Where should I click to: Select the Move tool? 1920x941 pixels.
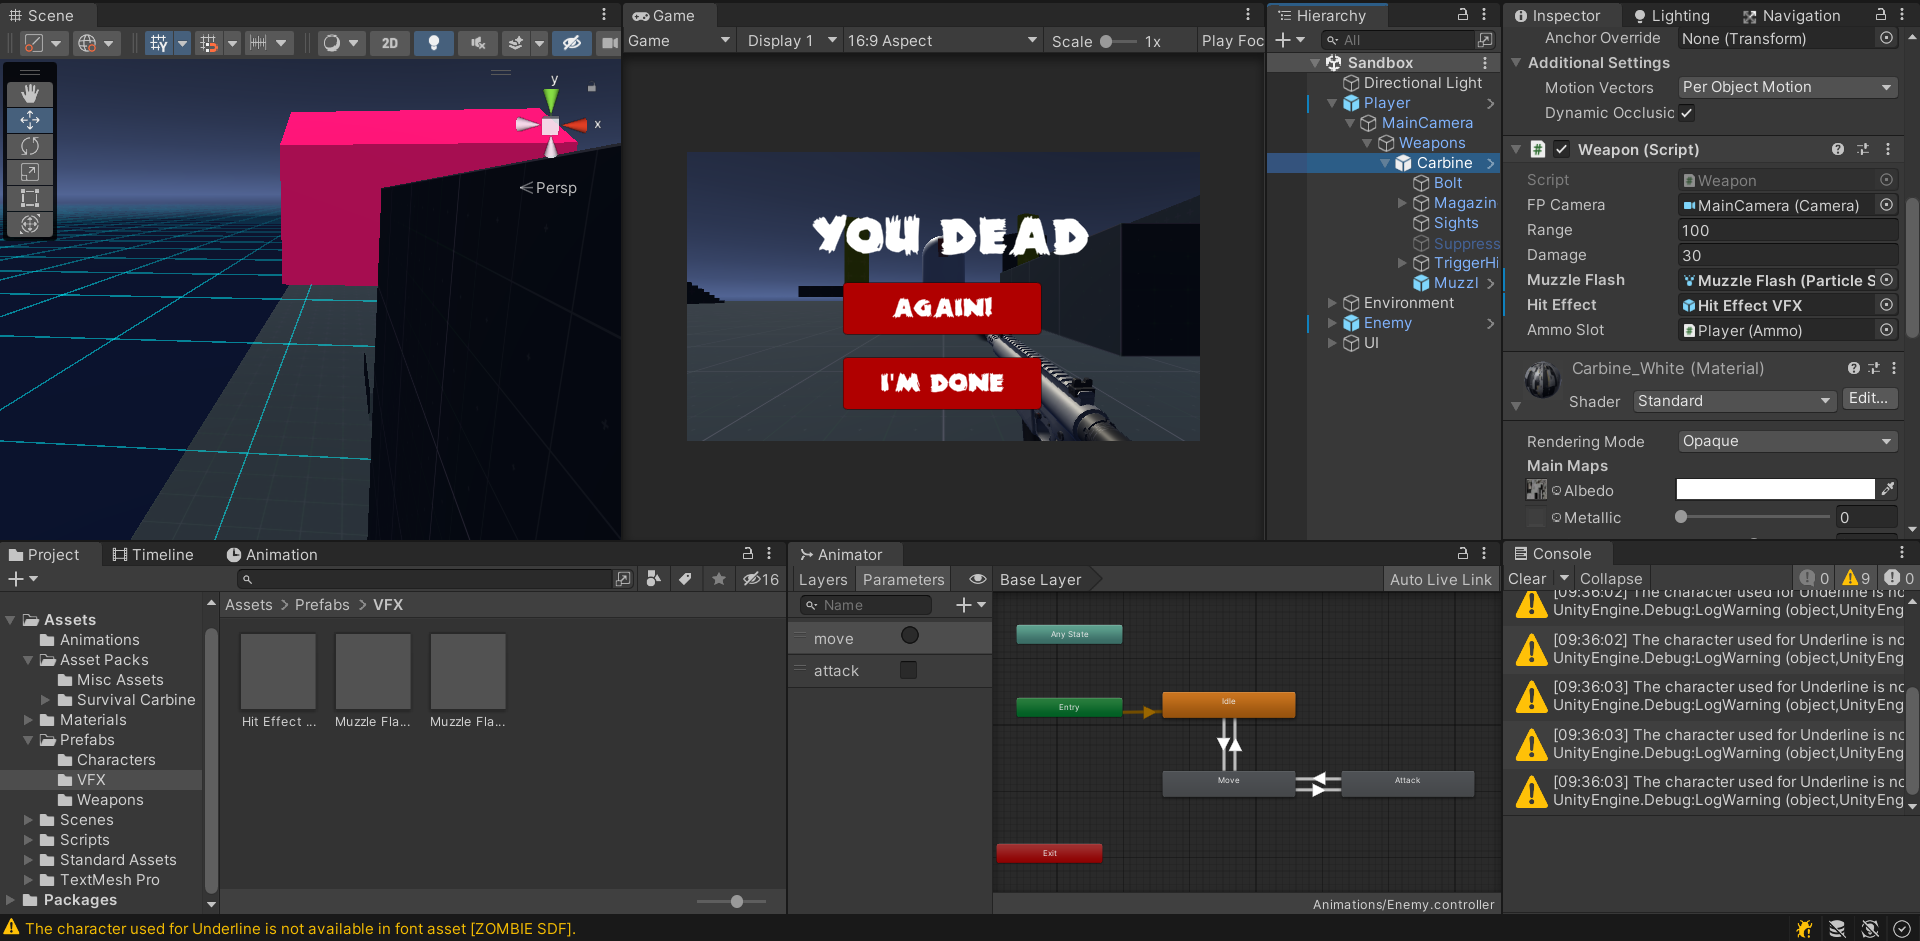30,120
